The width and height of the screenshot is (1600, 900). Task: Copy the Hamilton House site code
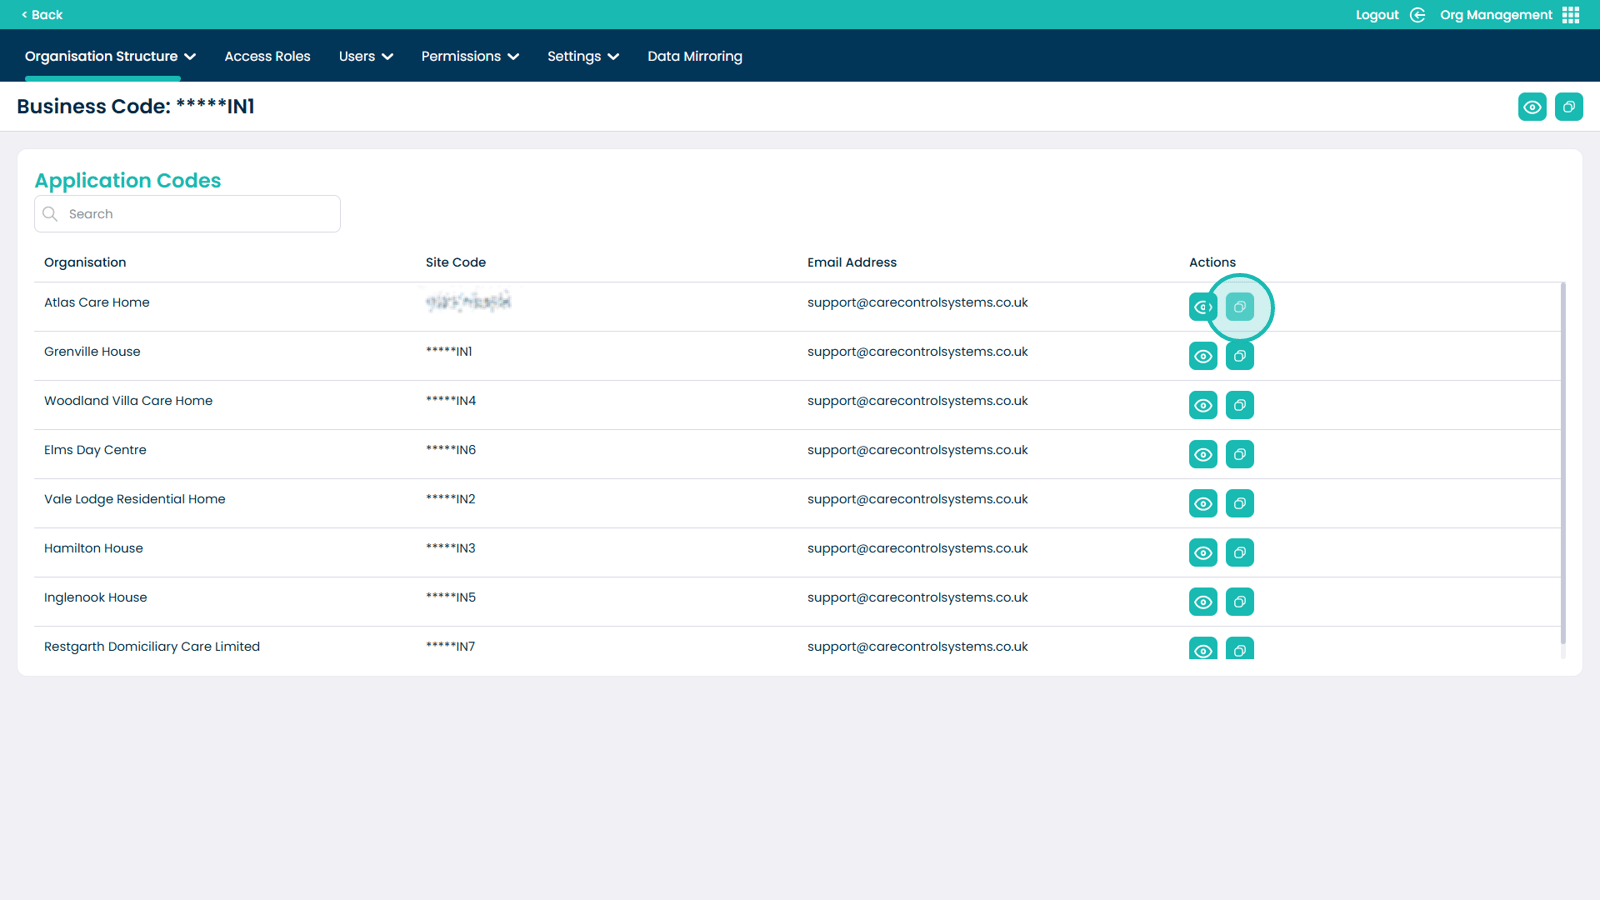[1239, 552]
